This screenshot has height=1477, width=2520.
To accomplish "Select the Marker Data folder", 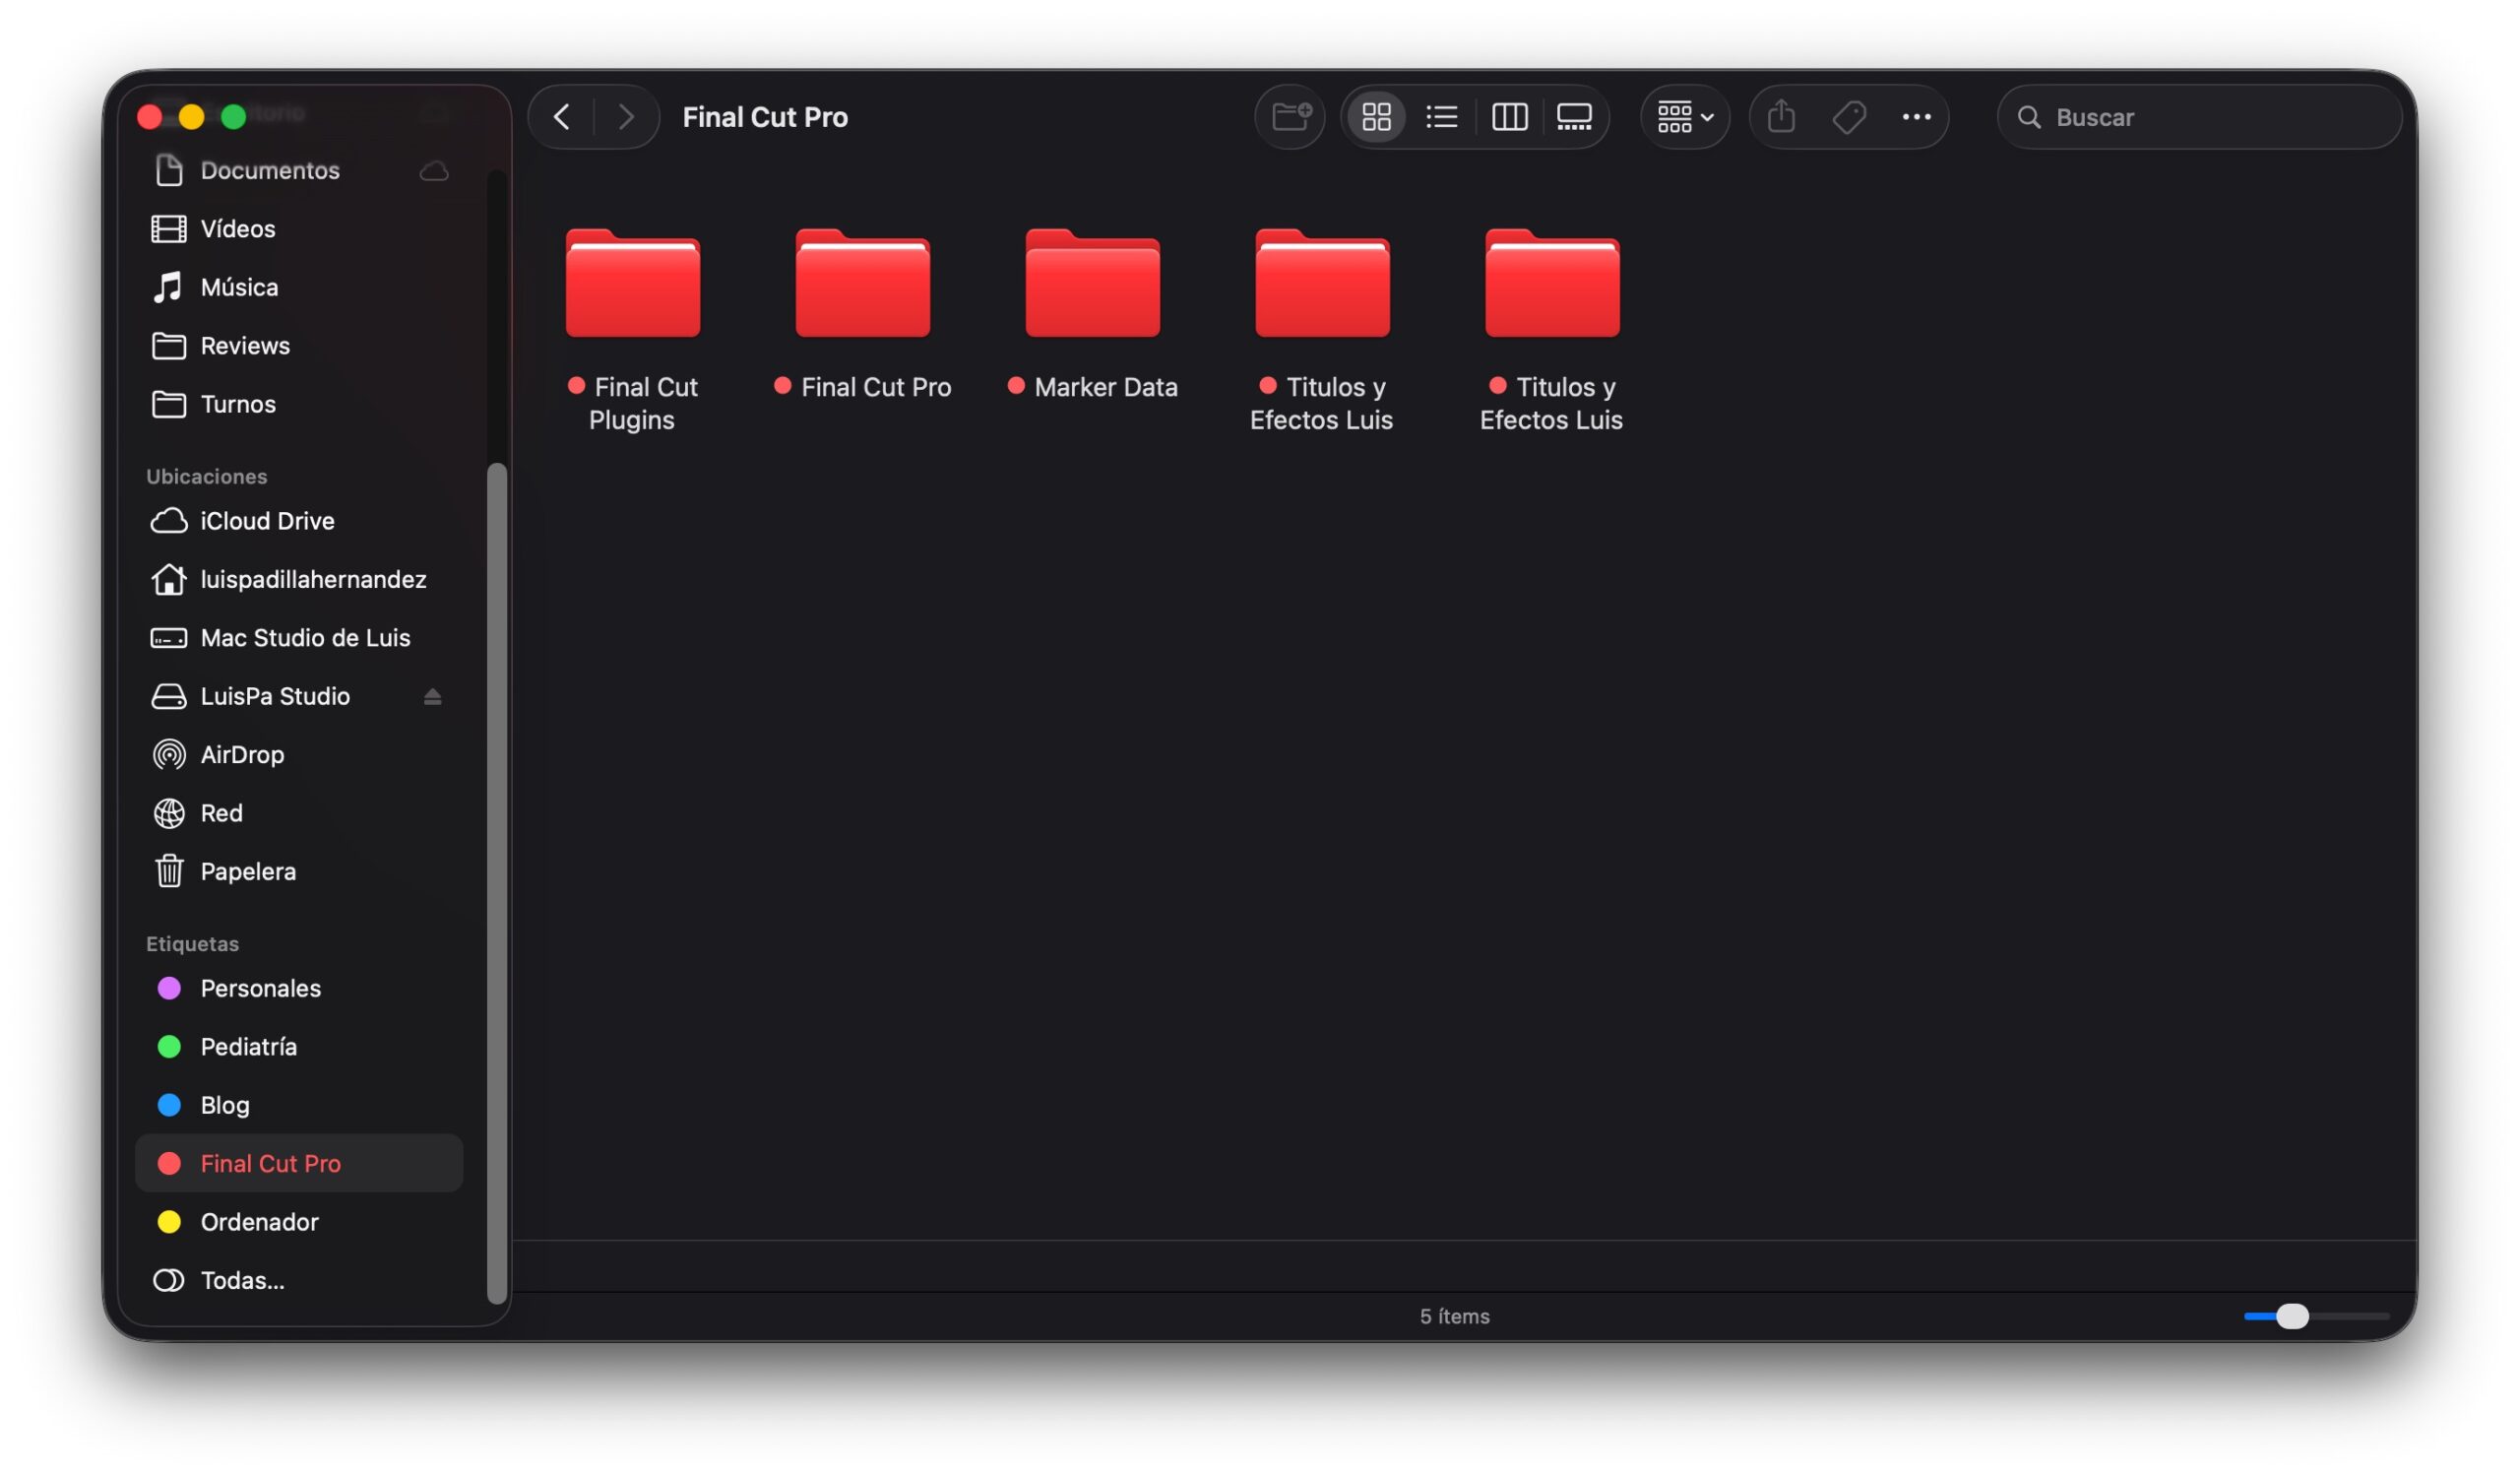I will pos(1092,284).
